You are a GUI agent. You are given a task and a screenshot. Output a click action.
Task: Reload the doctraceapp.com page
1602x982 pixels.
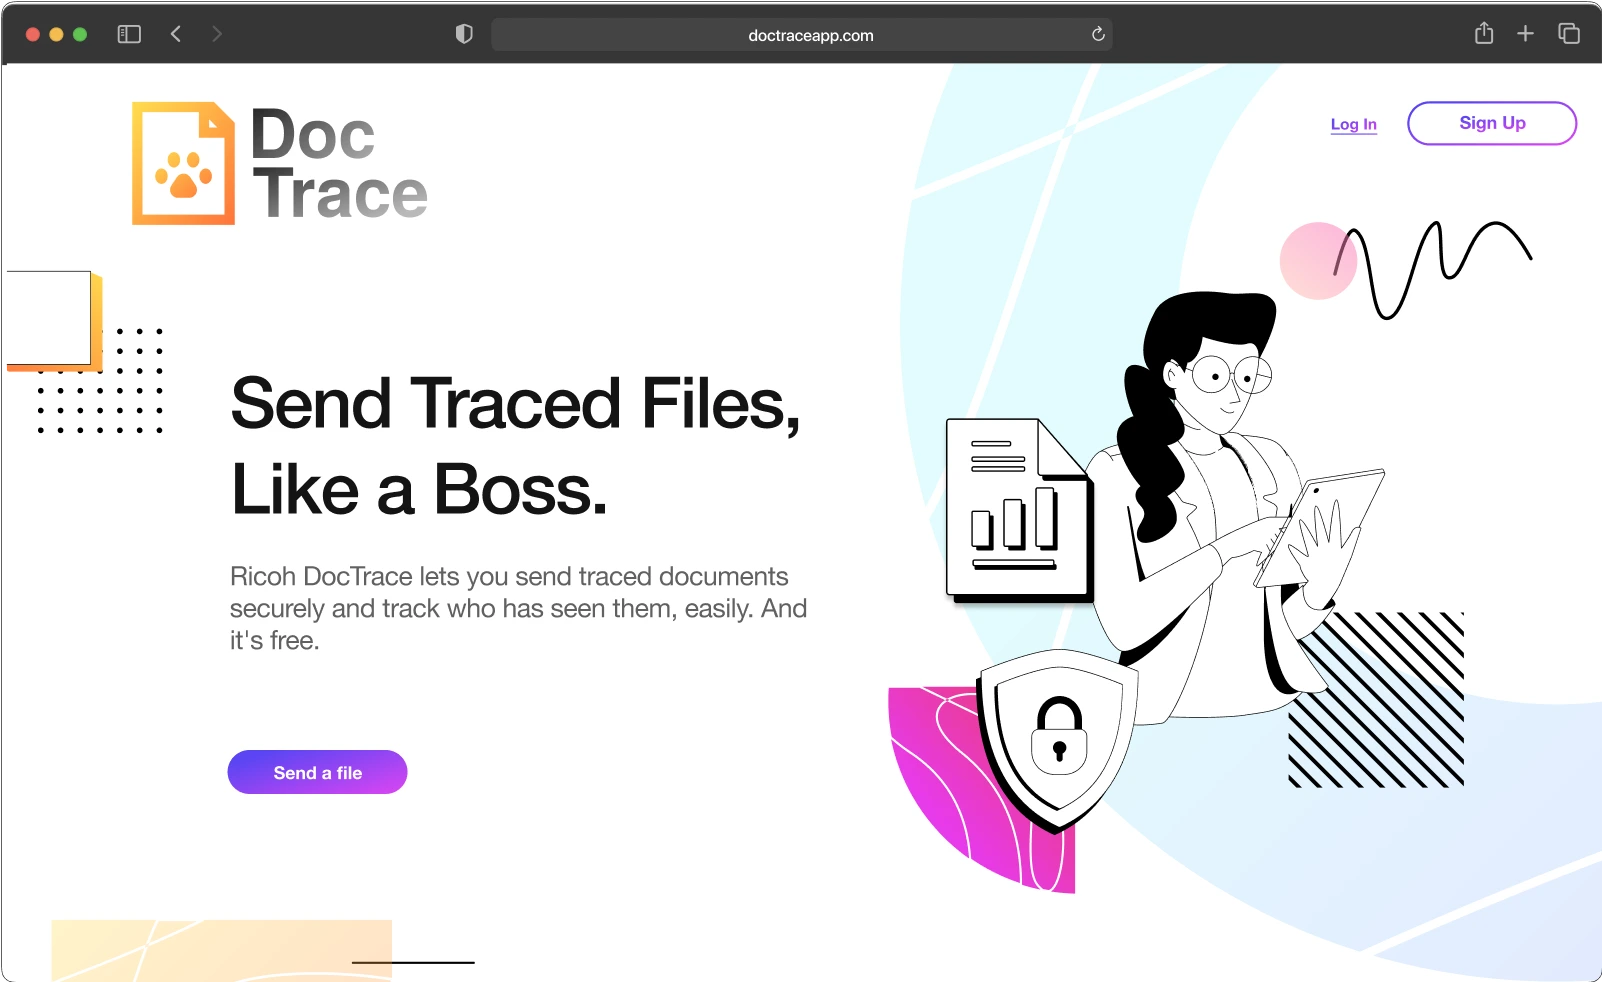click(1098, 34)
